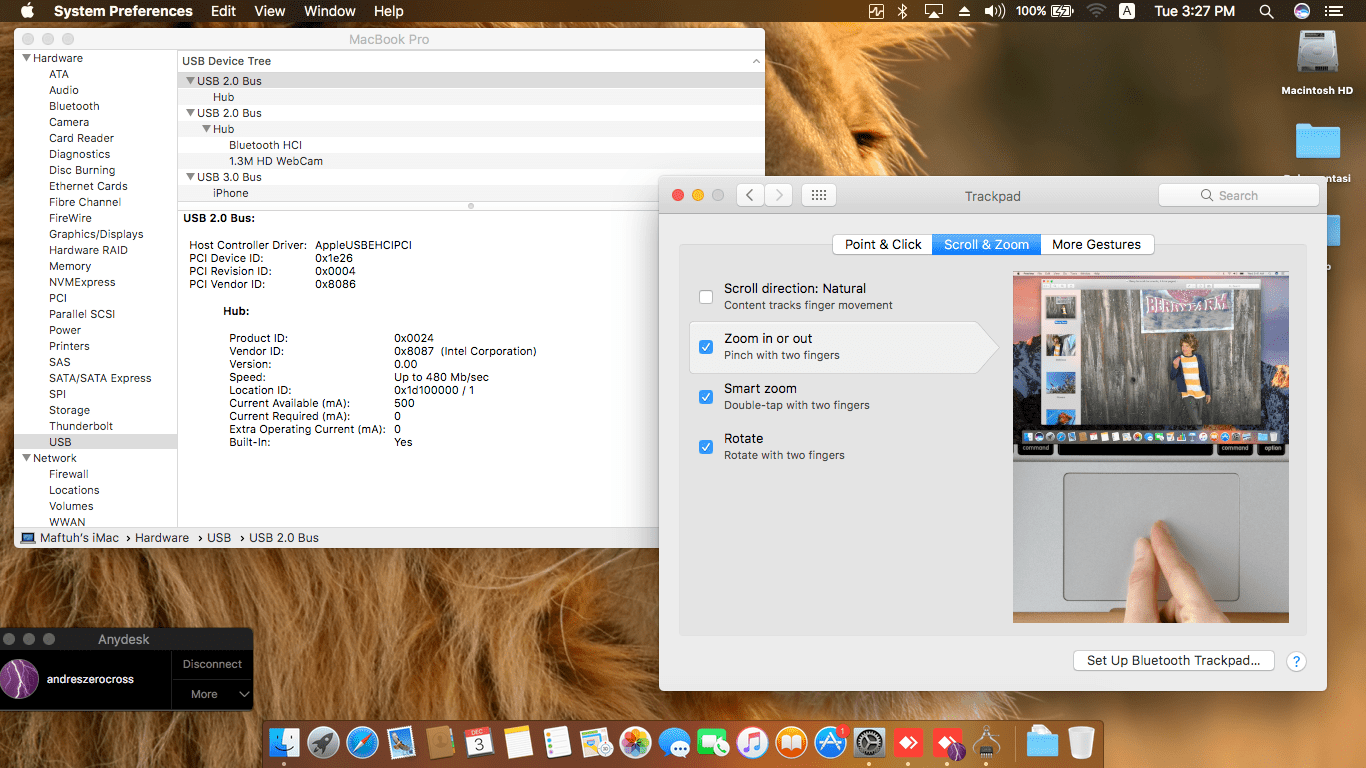Open Photos flower icon in Dock
Screen dimensions: 1366x768
pyautogui.click(x=635, y=743)
